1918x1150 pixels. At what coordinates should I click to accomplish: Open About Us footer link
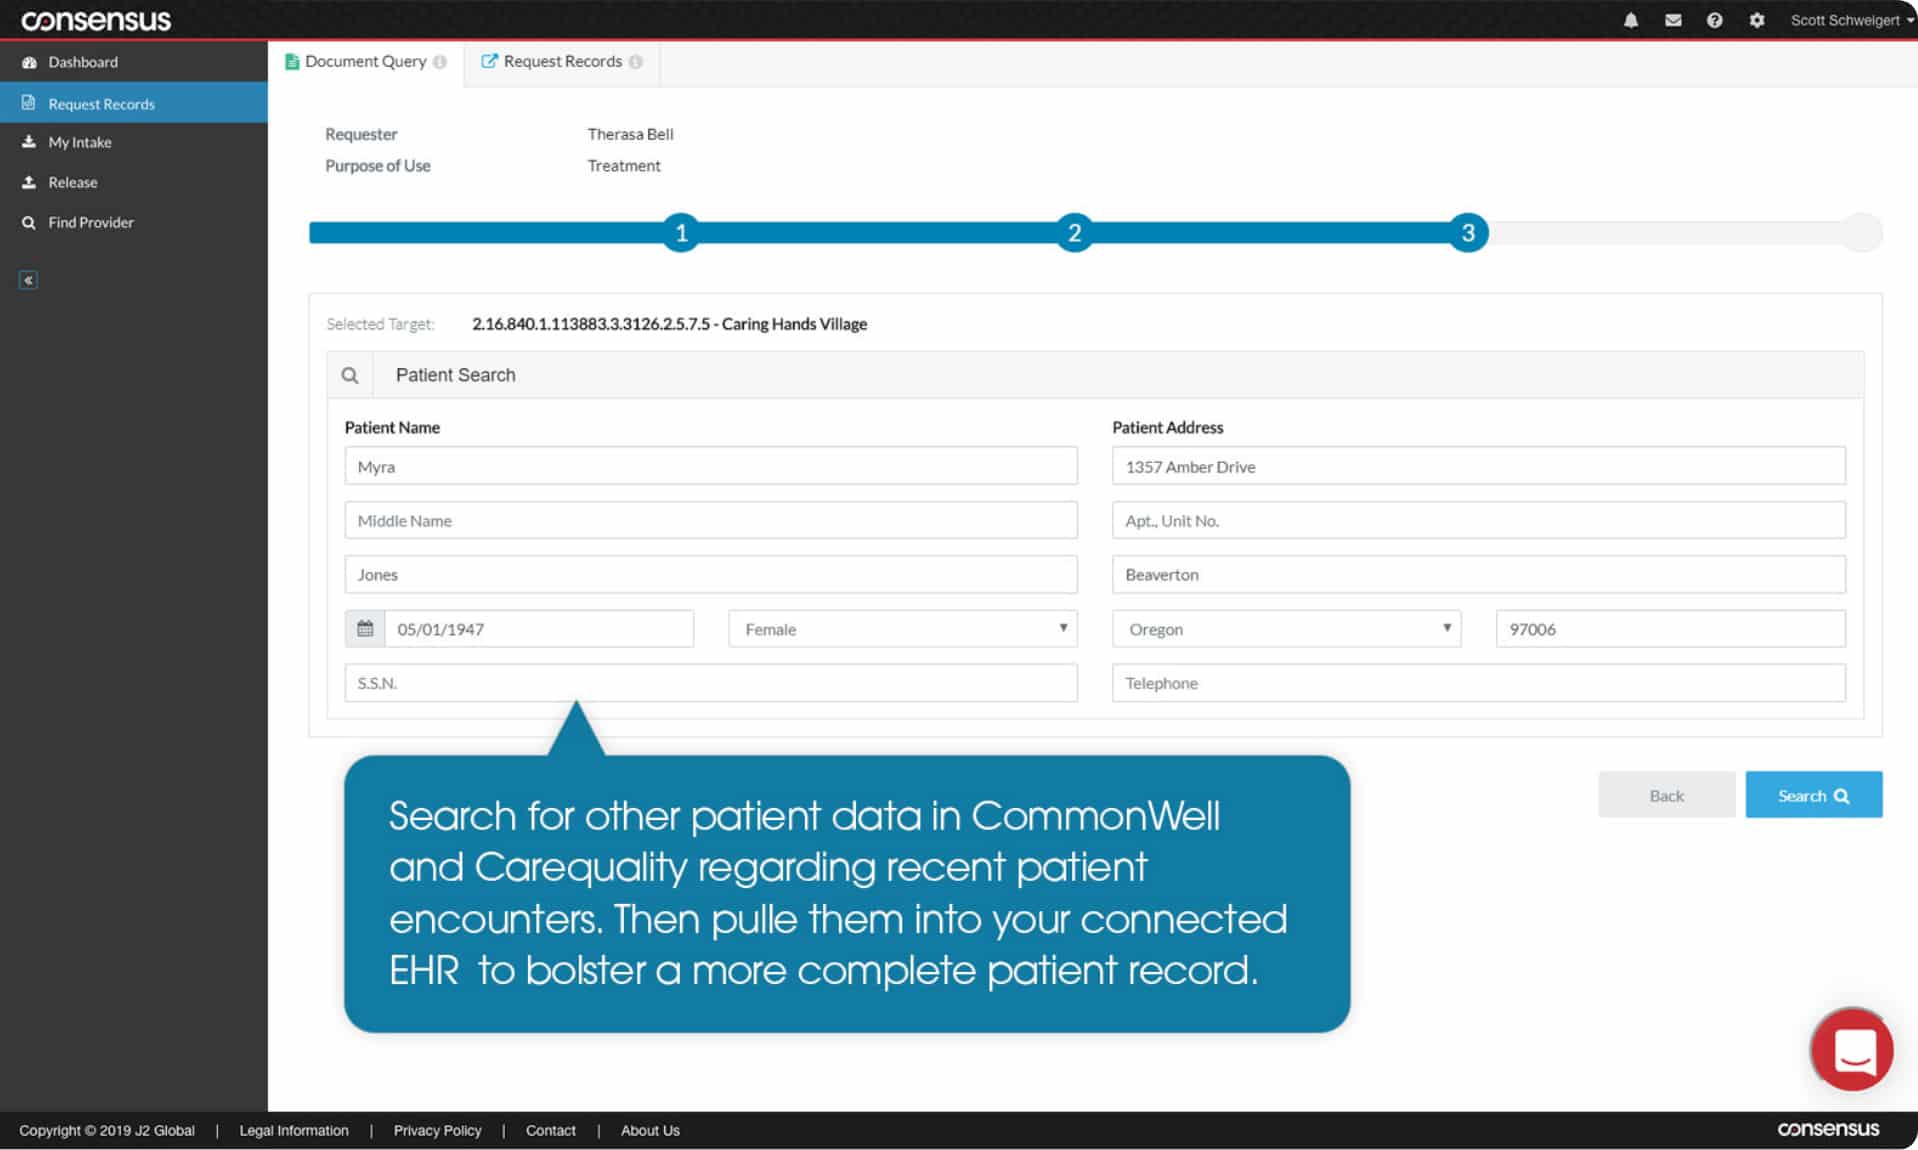coord(650,1130)
